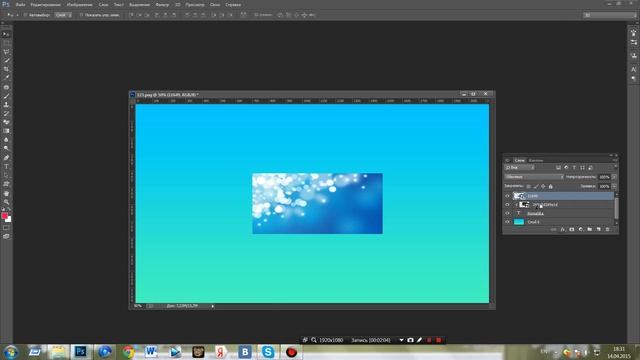Open the Layers panel flyout menu

click(x=615, y=160)
